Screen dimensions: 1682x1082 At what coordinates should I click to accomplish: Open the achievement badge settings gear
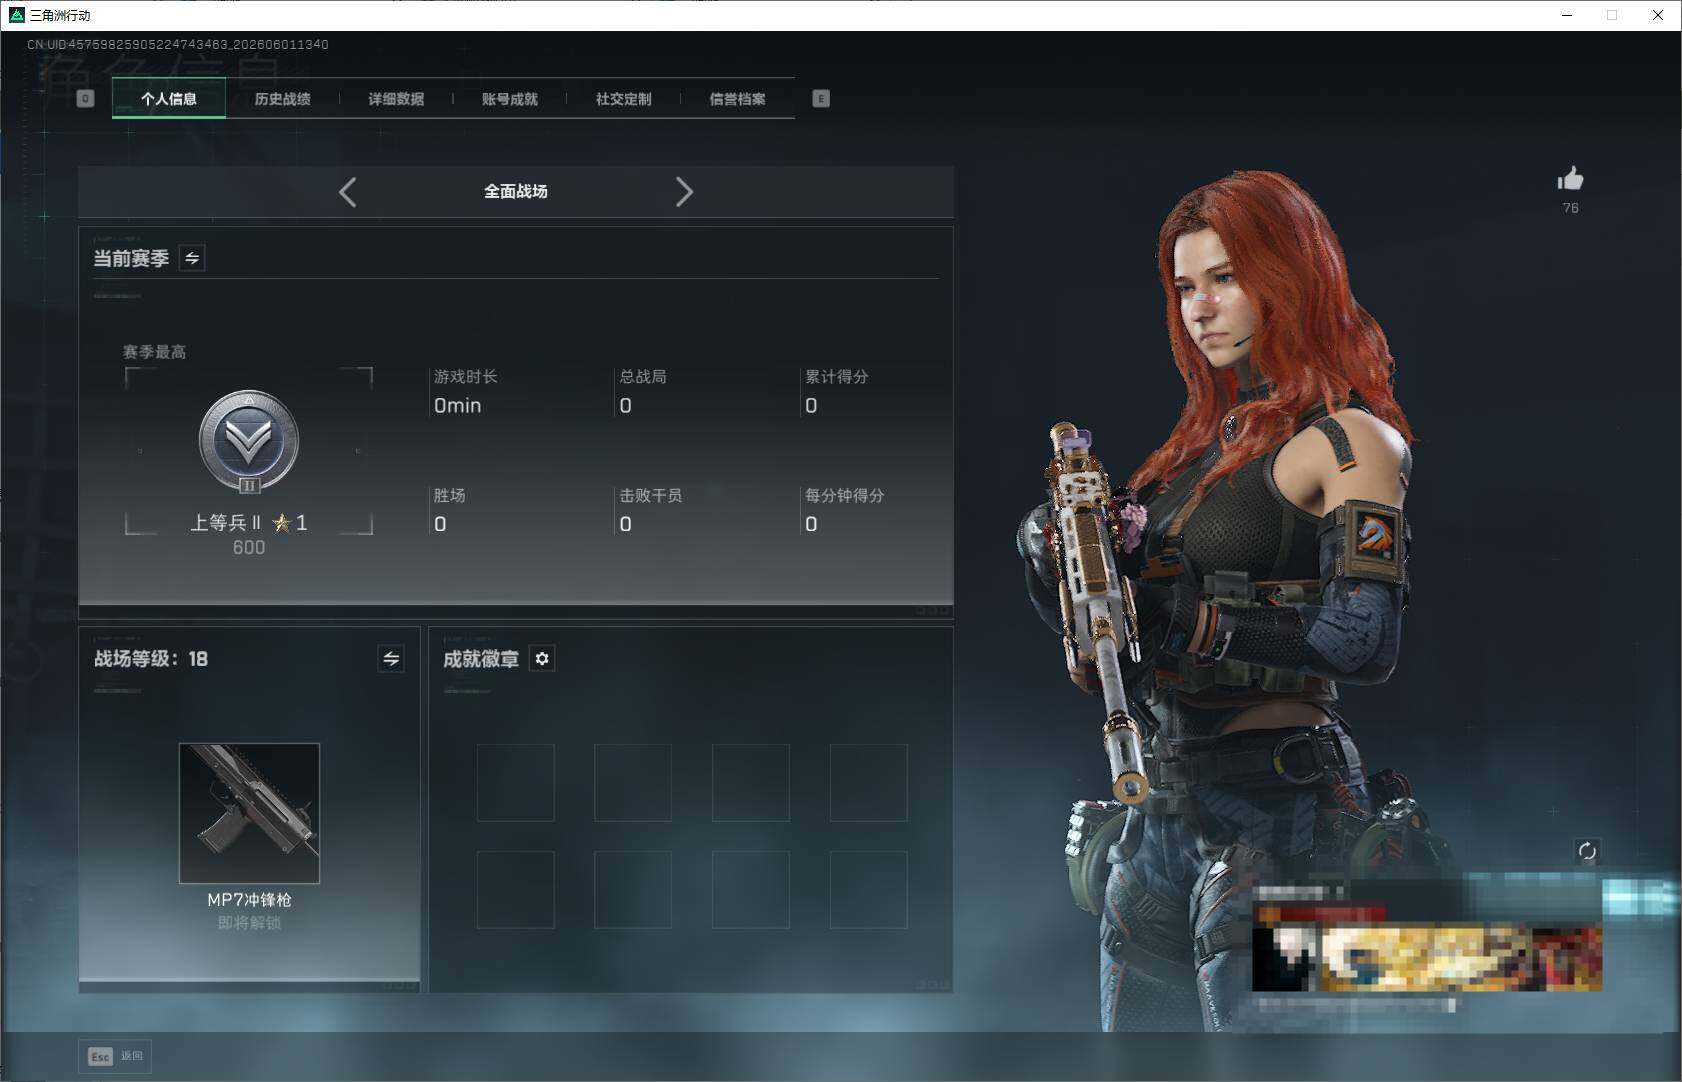click(x=542, y=658)
